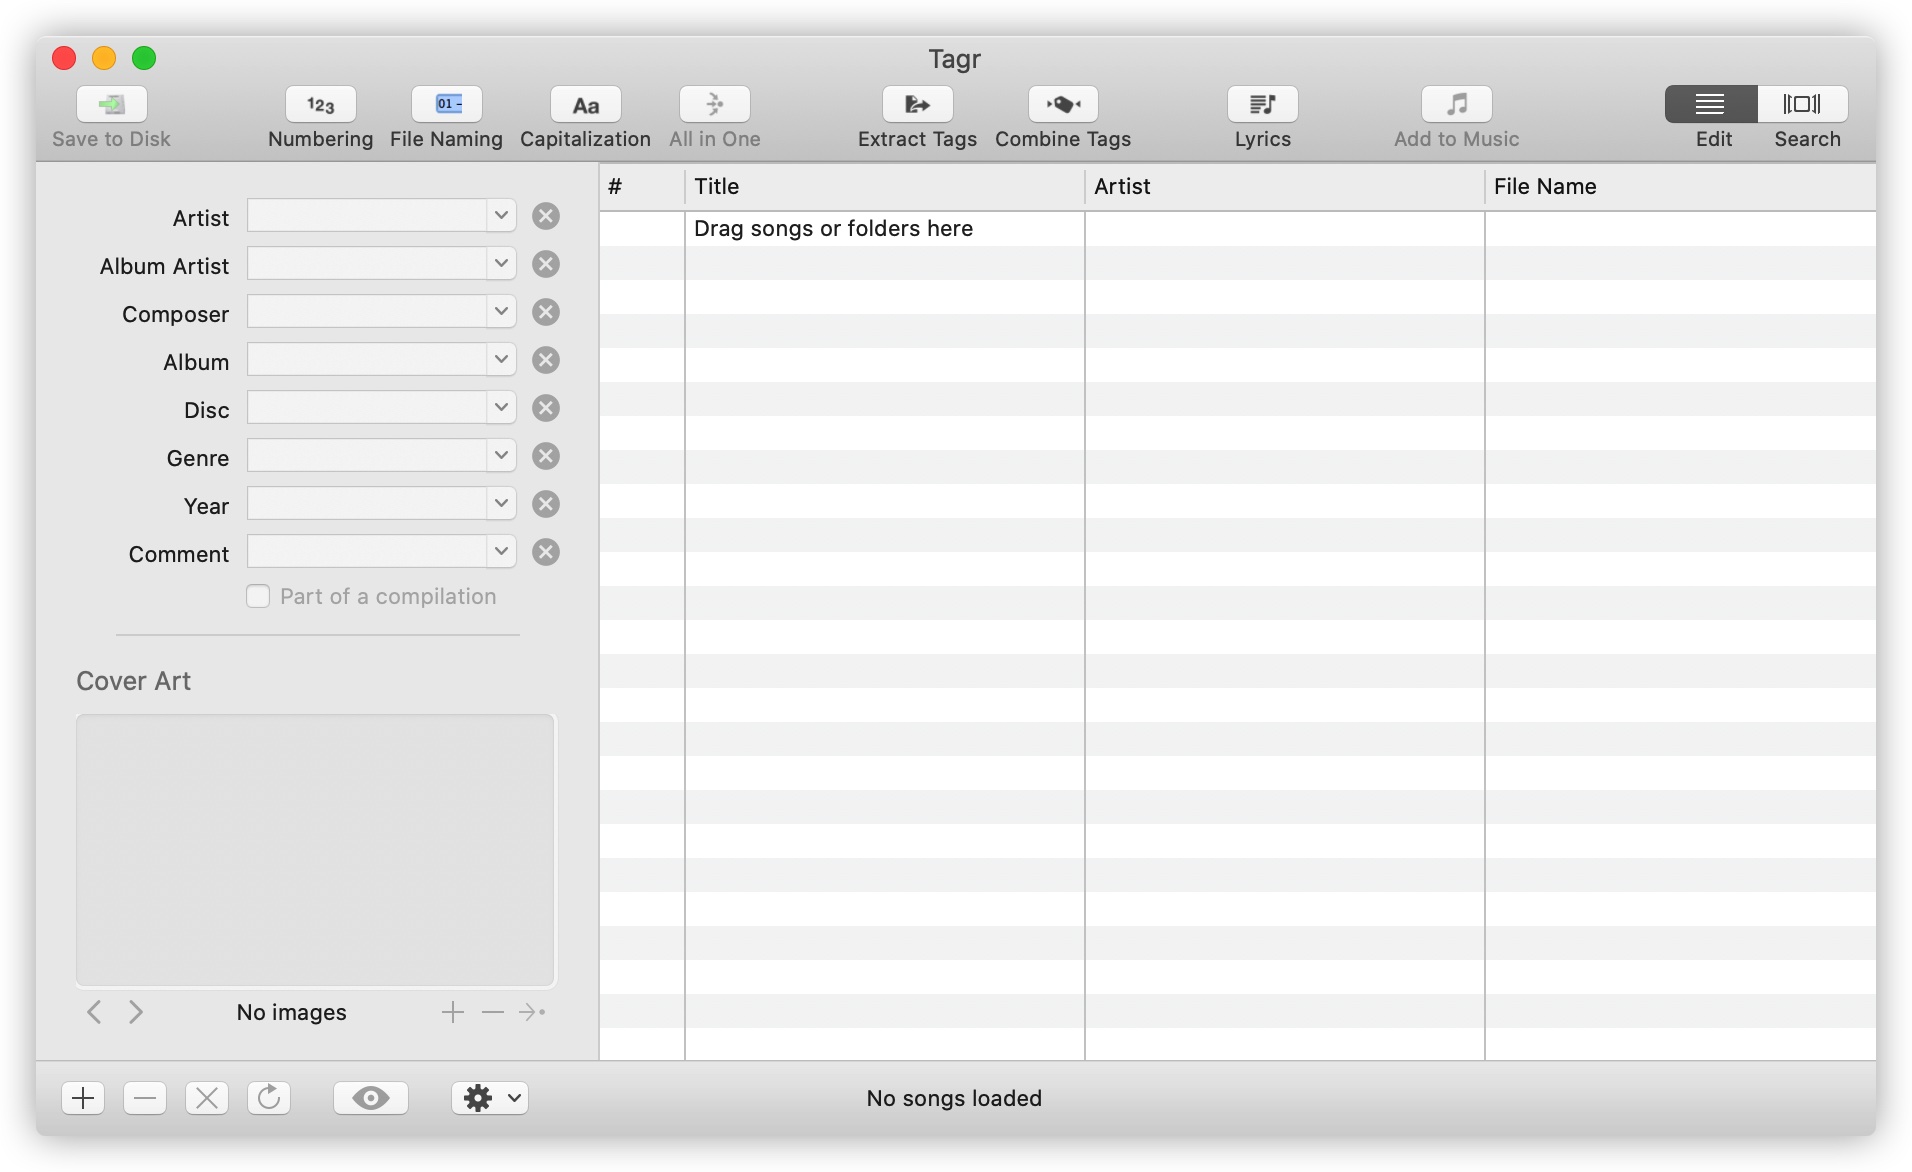This screenshot has width=1912, height=1172.
Task: Toggle the preview eye button
Action: click(370, 1097)
